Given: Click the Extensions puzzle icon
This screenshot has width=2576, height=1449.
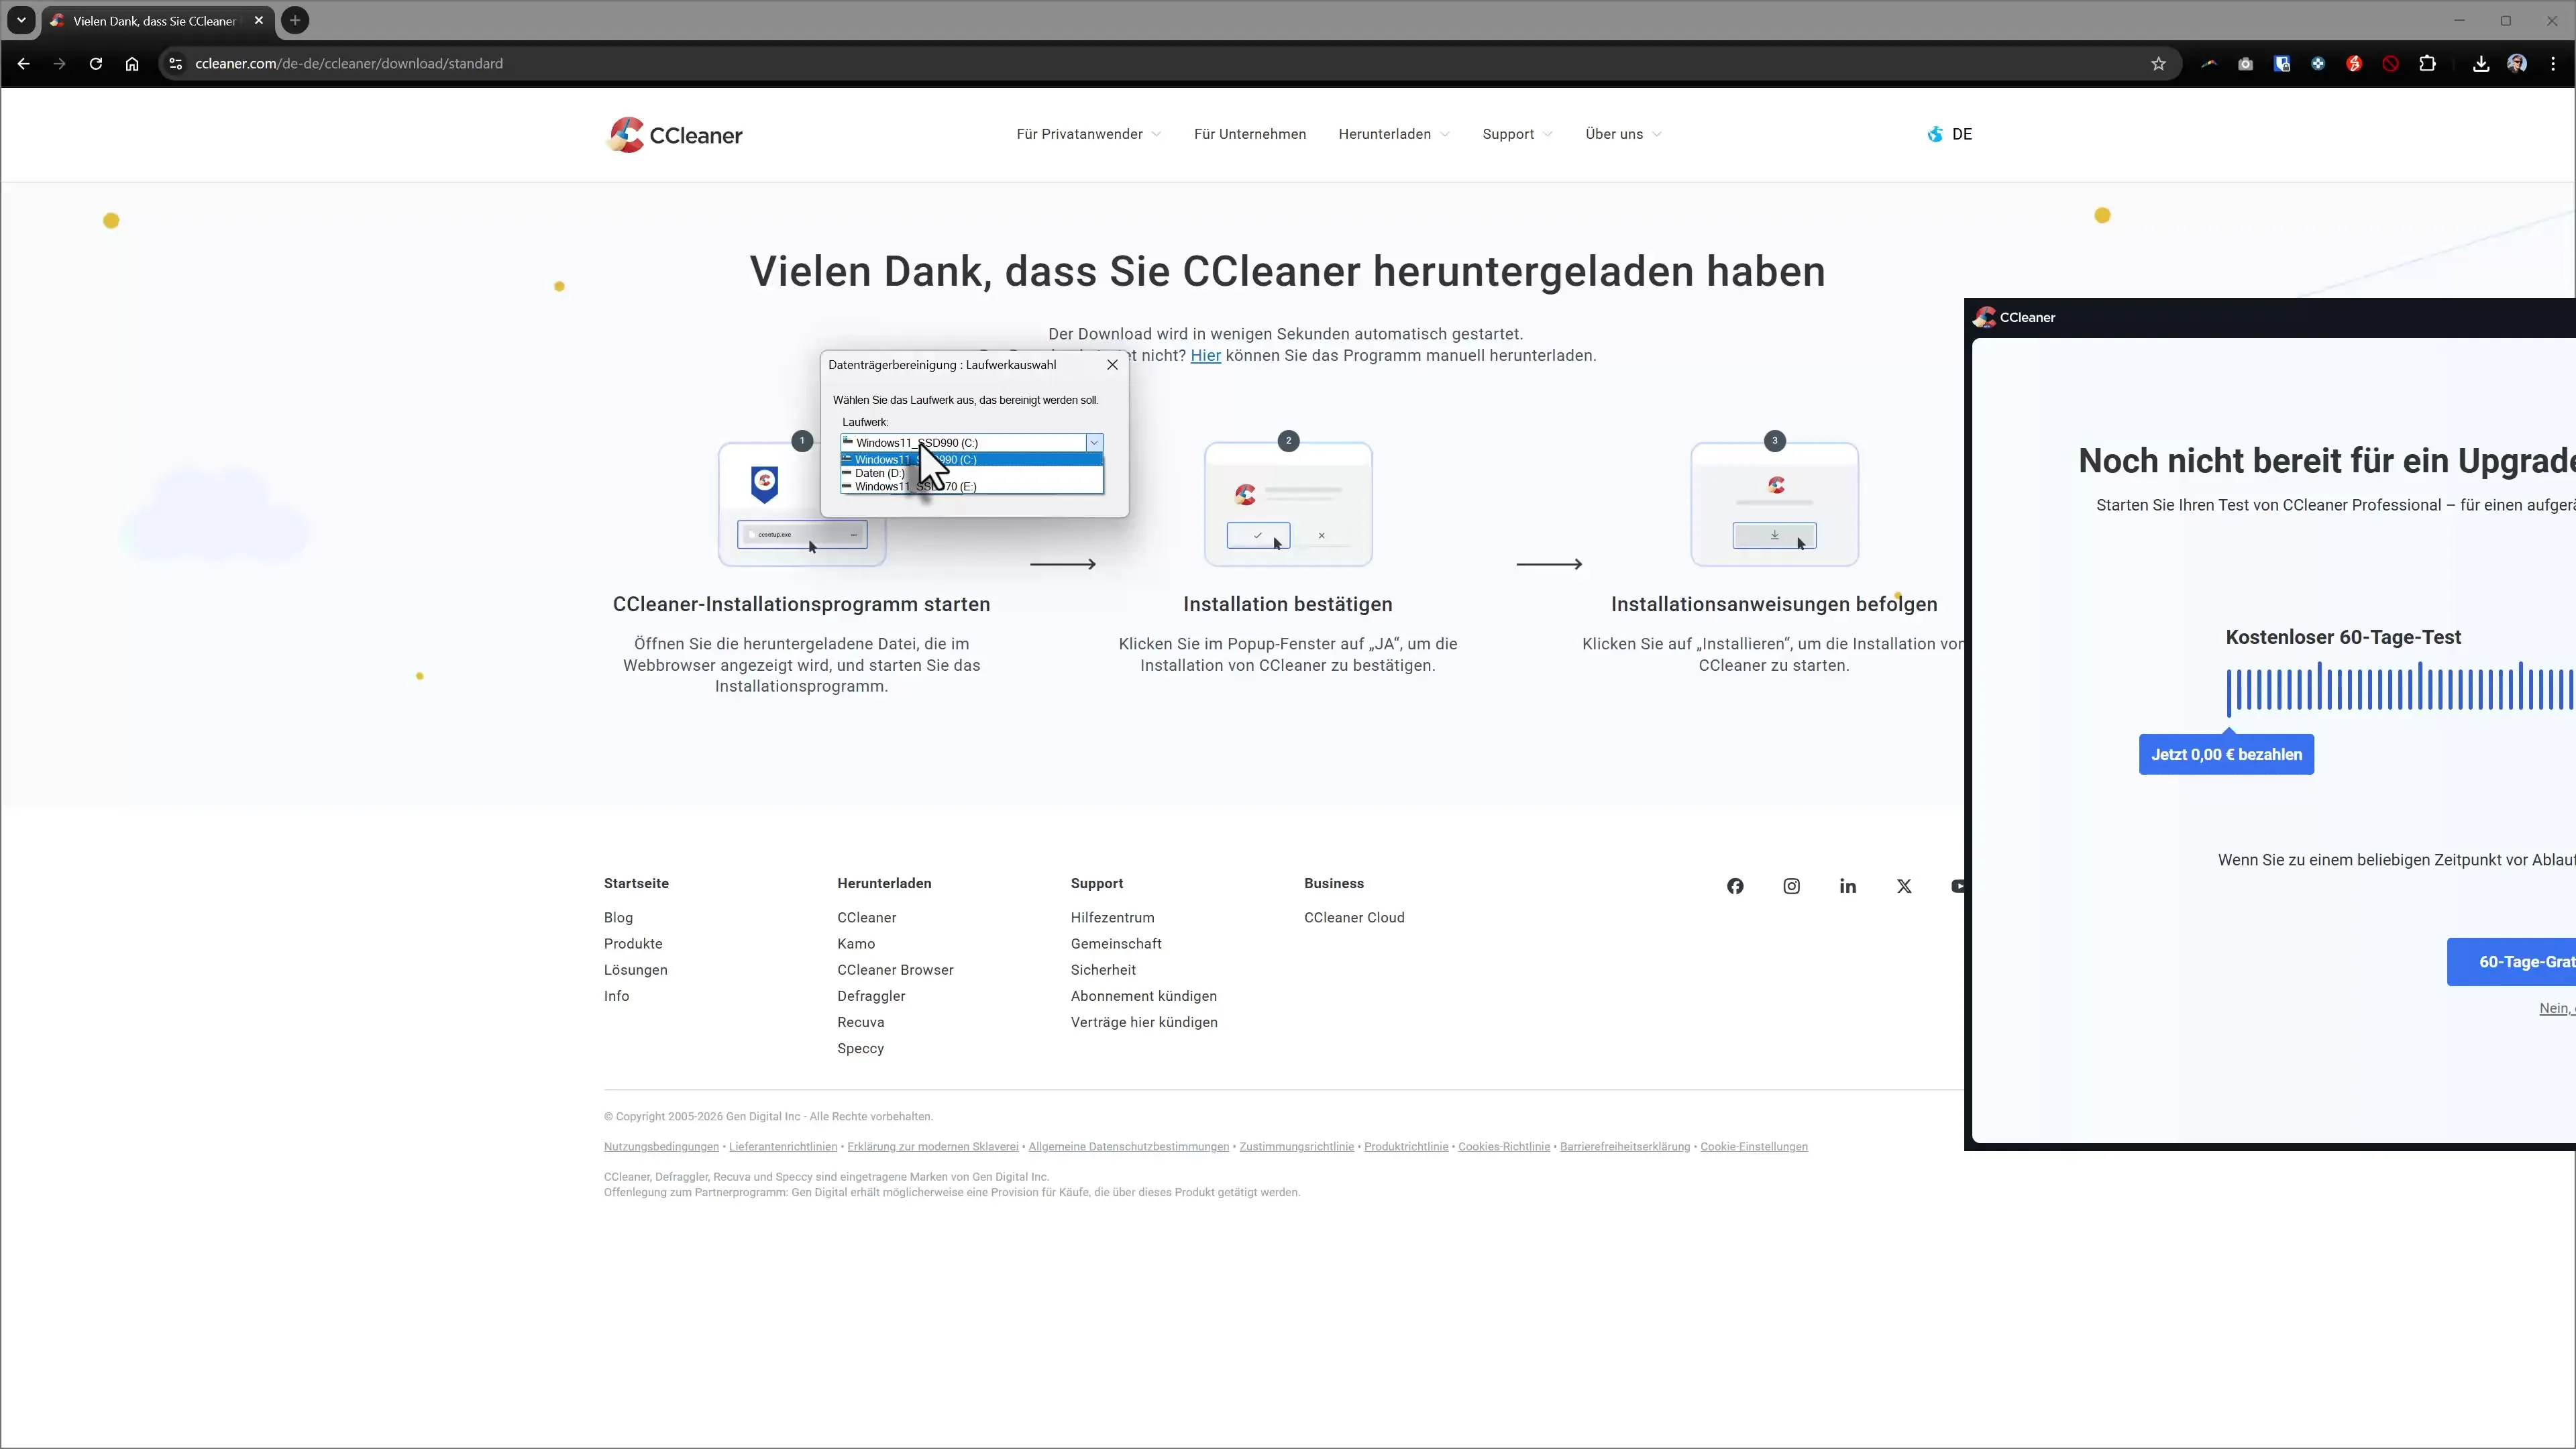Looking at the screenshot, I should [2428, 63].
